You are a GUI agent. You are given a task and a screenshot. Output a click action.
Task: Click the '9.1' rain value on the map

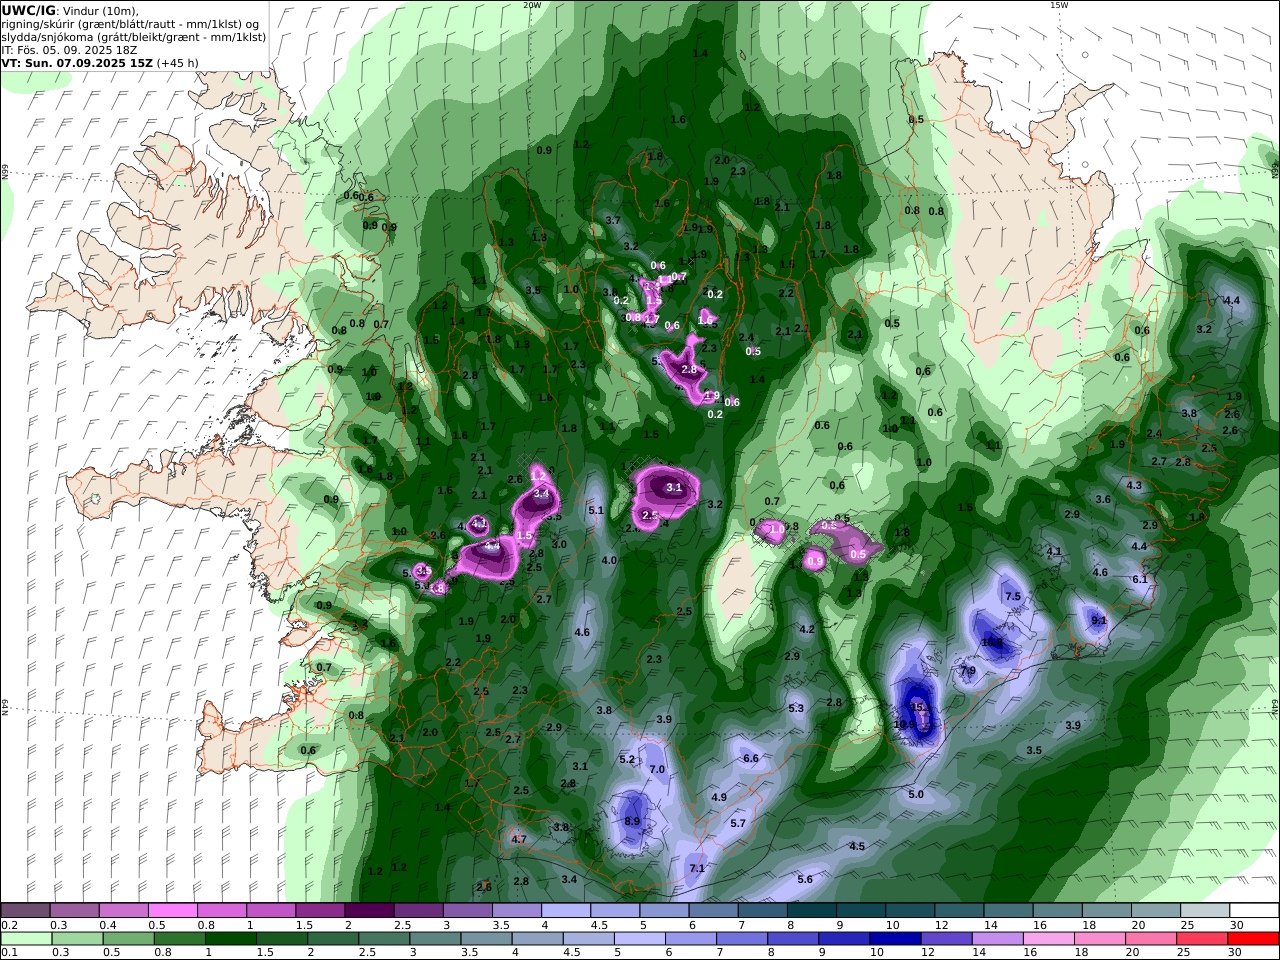tap(1099, 621)
